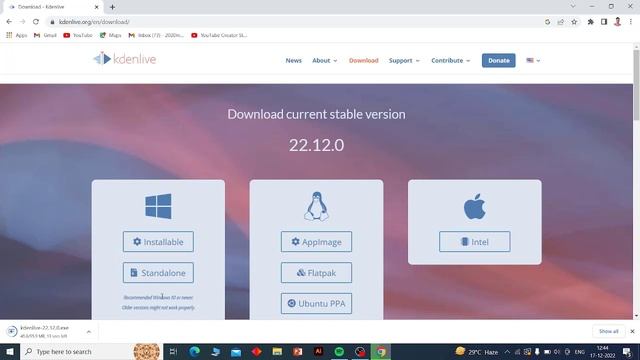This screenshot has height=360, width=640.
Task: Click the Linux penguin icon
Action: pyautogui.click(x=316, y=206)
